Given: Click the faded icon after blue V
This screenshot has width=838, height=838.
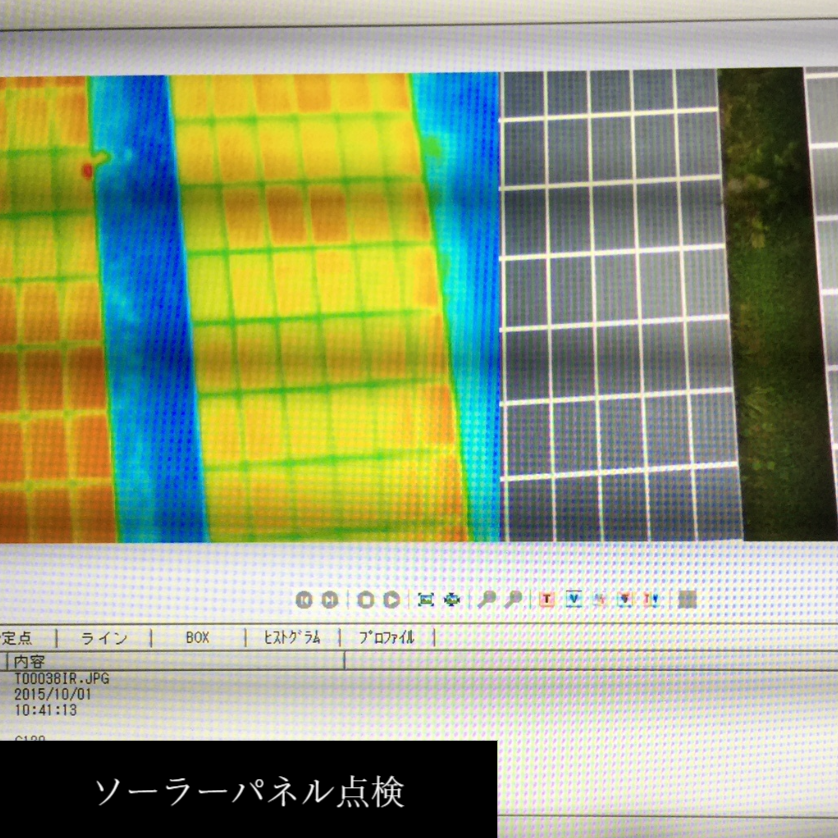Looking at the screenshot, I should point(600,599).
